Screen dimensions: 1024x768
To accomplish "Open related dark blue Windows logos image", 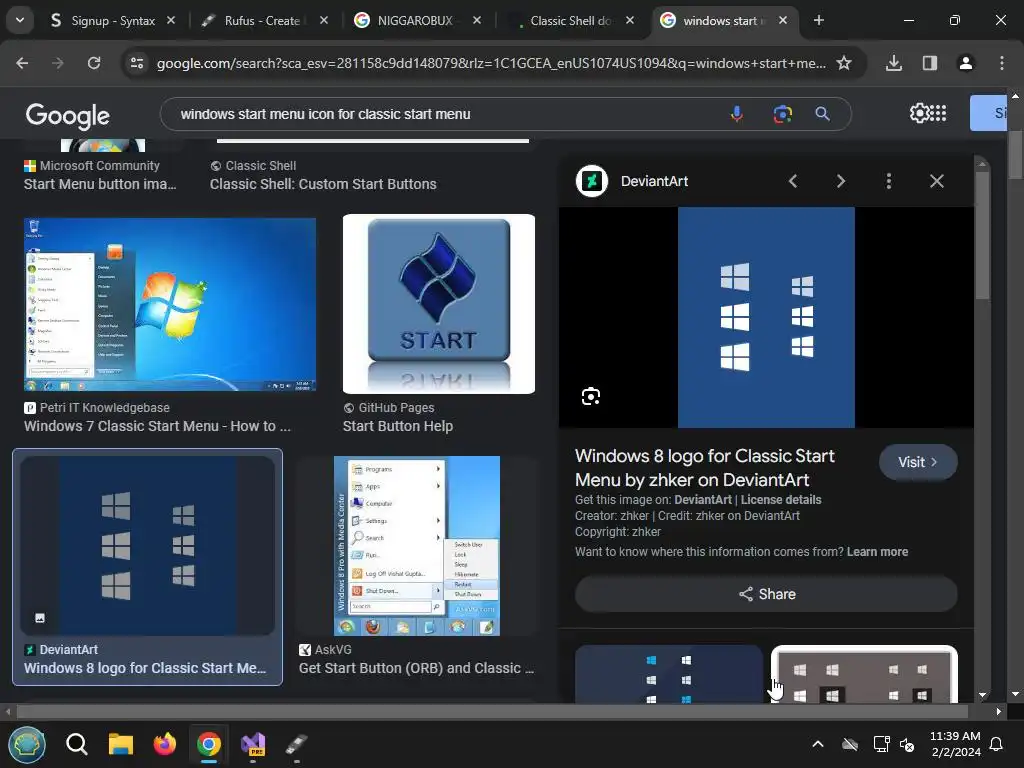I will click(x=669, y=675).
